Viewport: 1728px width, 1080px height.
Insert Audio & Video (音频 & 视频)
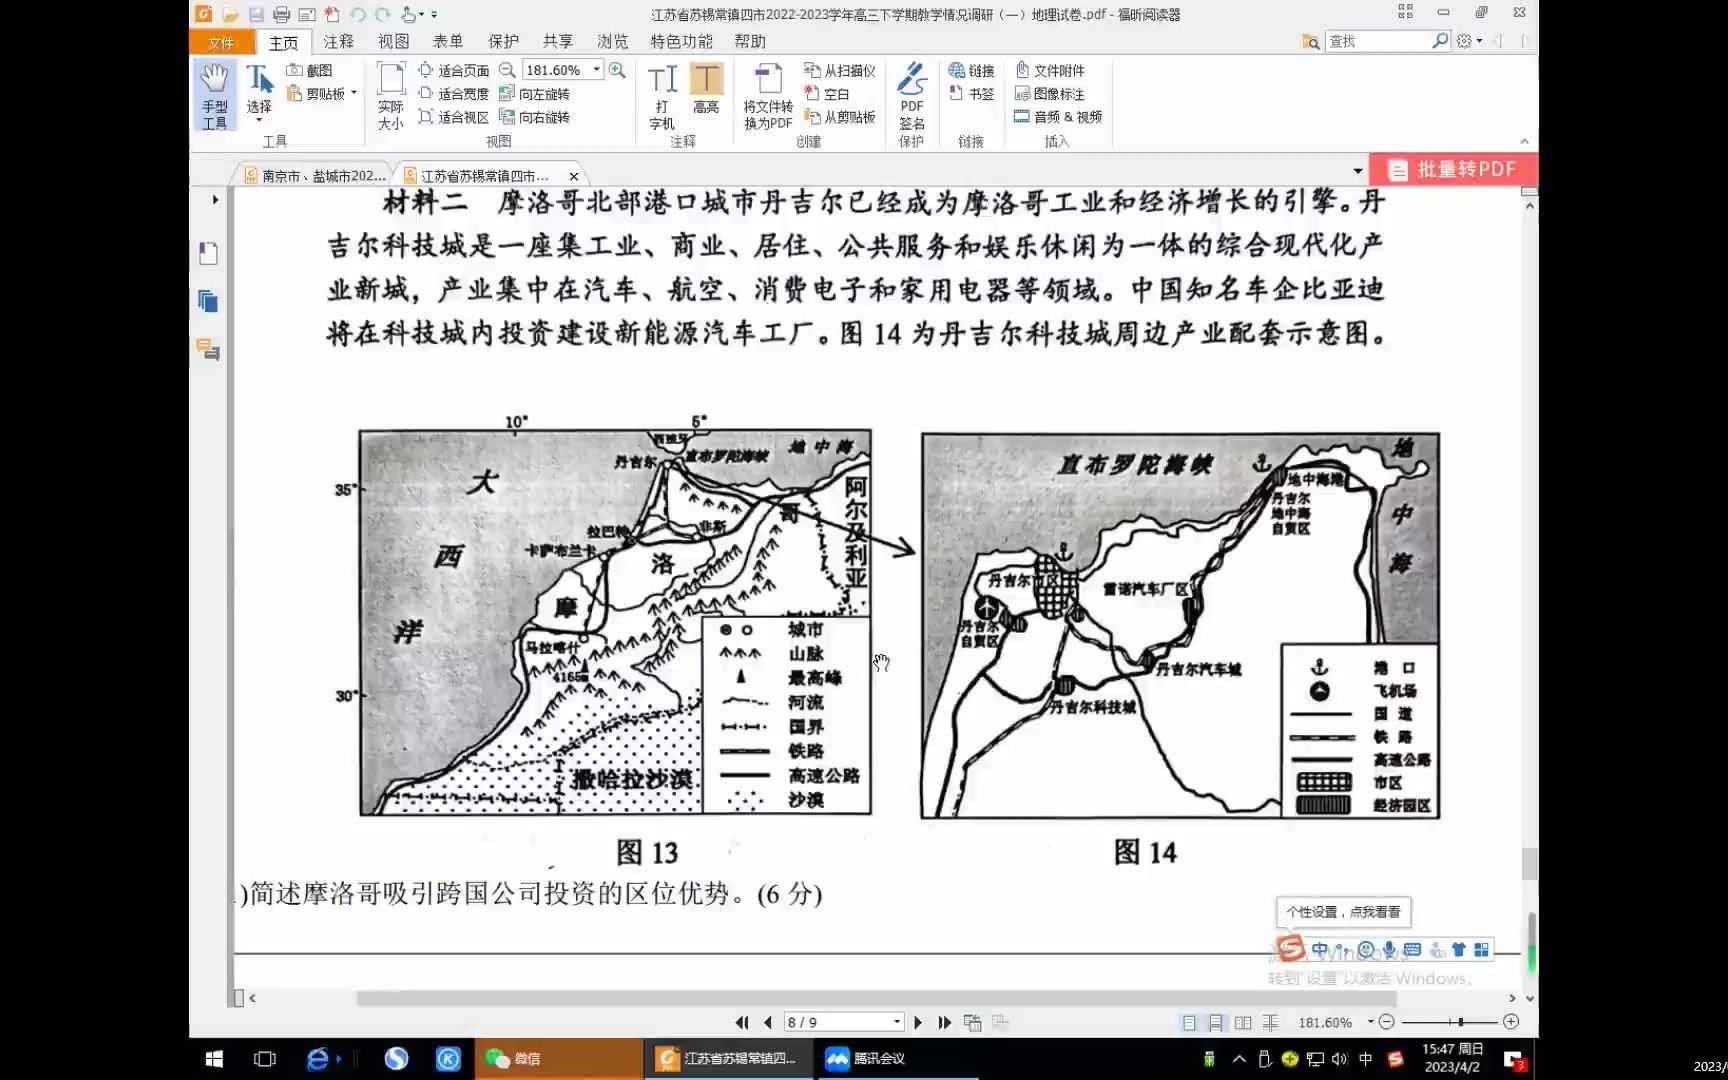(x=1058, y=117)
